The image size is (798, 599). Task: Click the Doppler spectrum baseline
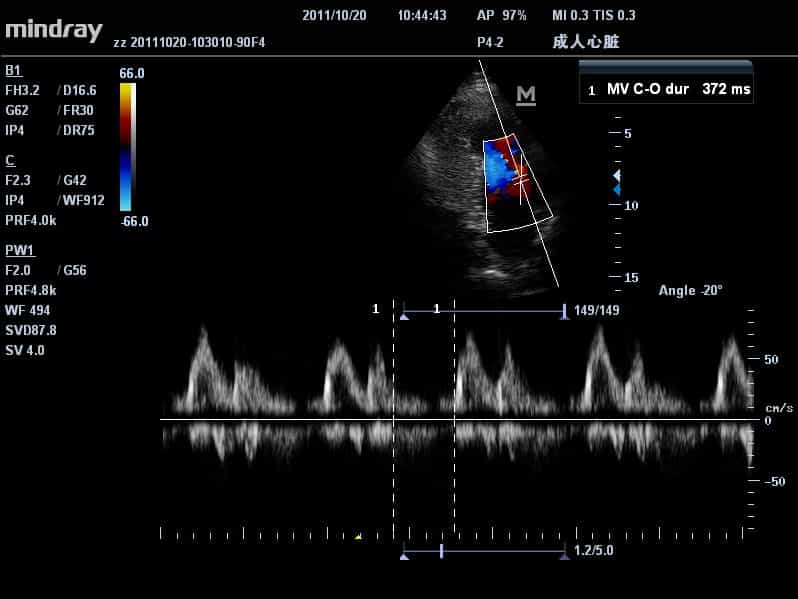[460, 419]
